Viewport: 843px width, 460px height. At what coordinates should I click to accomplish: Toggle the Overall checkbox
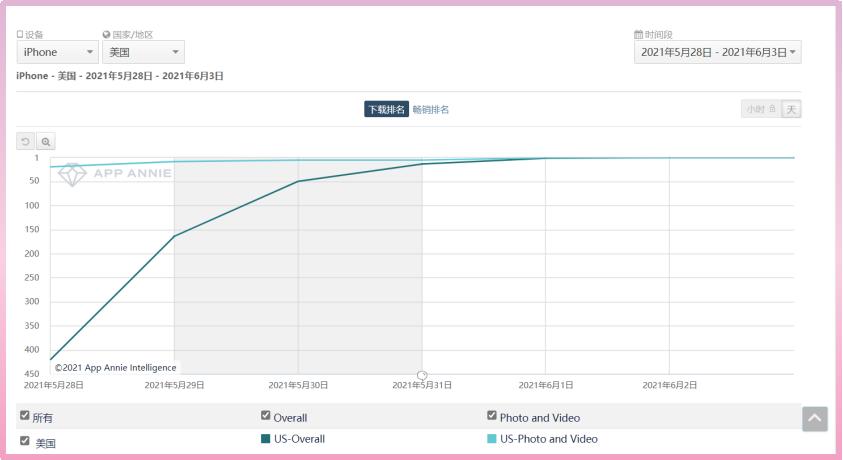pyautogui.click(x=266, y=416)
